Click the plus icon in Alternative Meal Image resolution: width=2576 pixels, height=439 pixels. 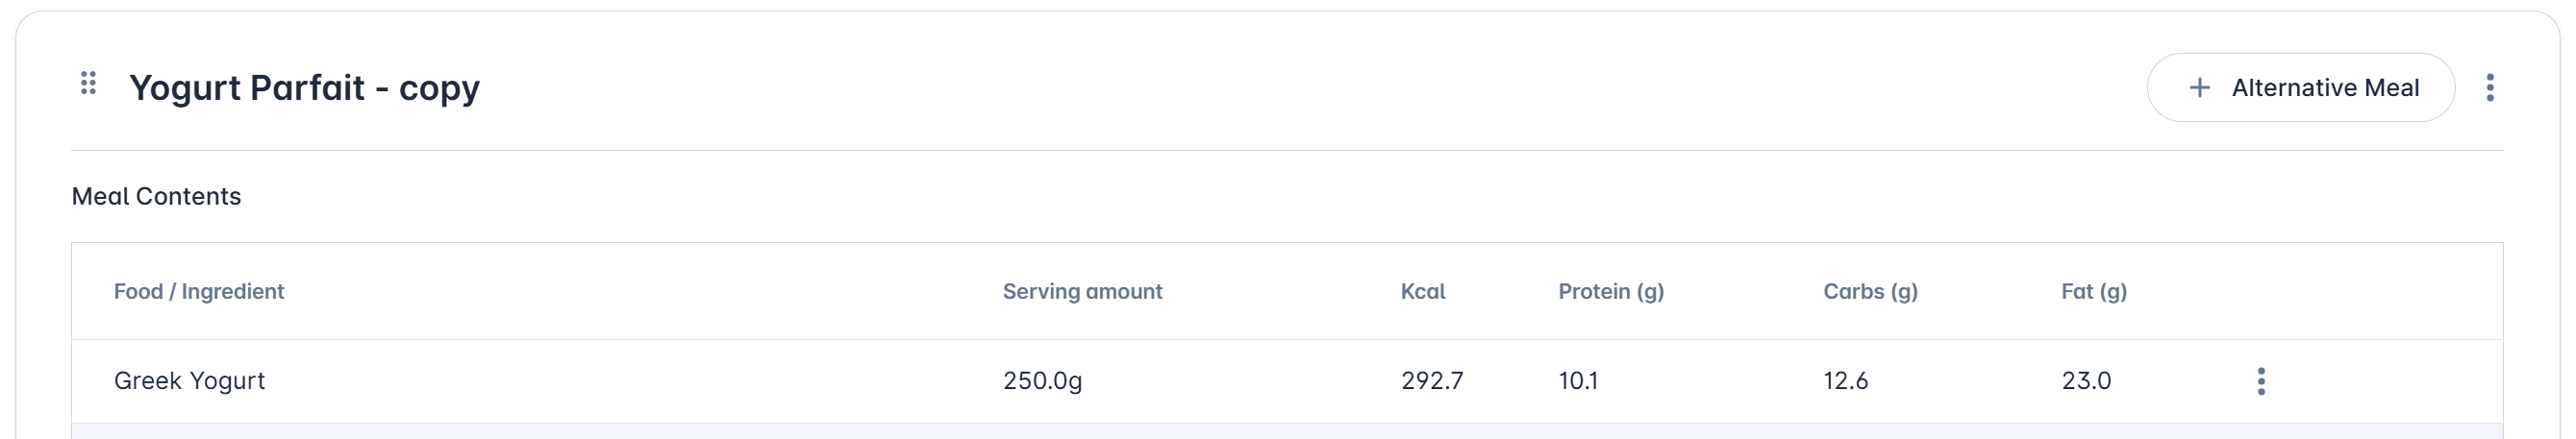tap(2199, 88)
